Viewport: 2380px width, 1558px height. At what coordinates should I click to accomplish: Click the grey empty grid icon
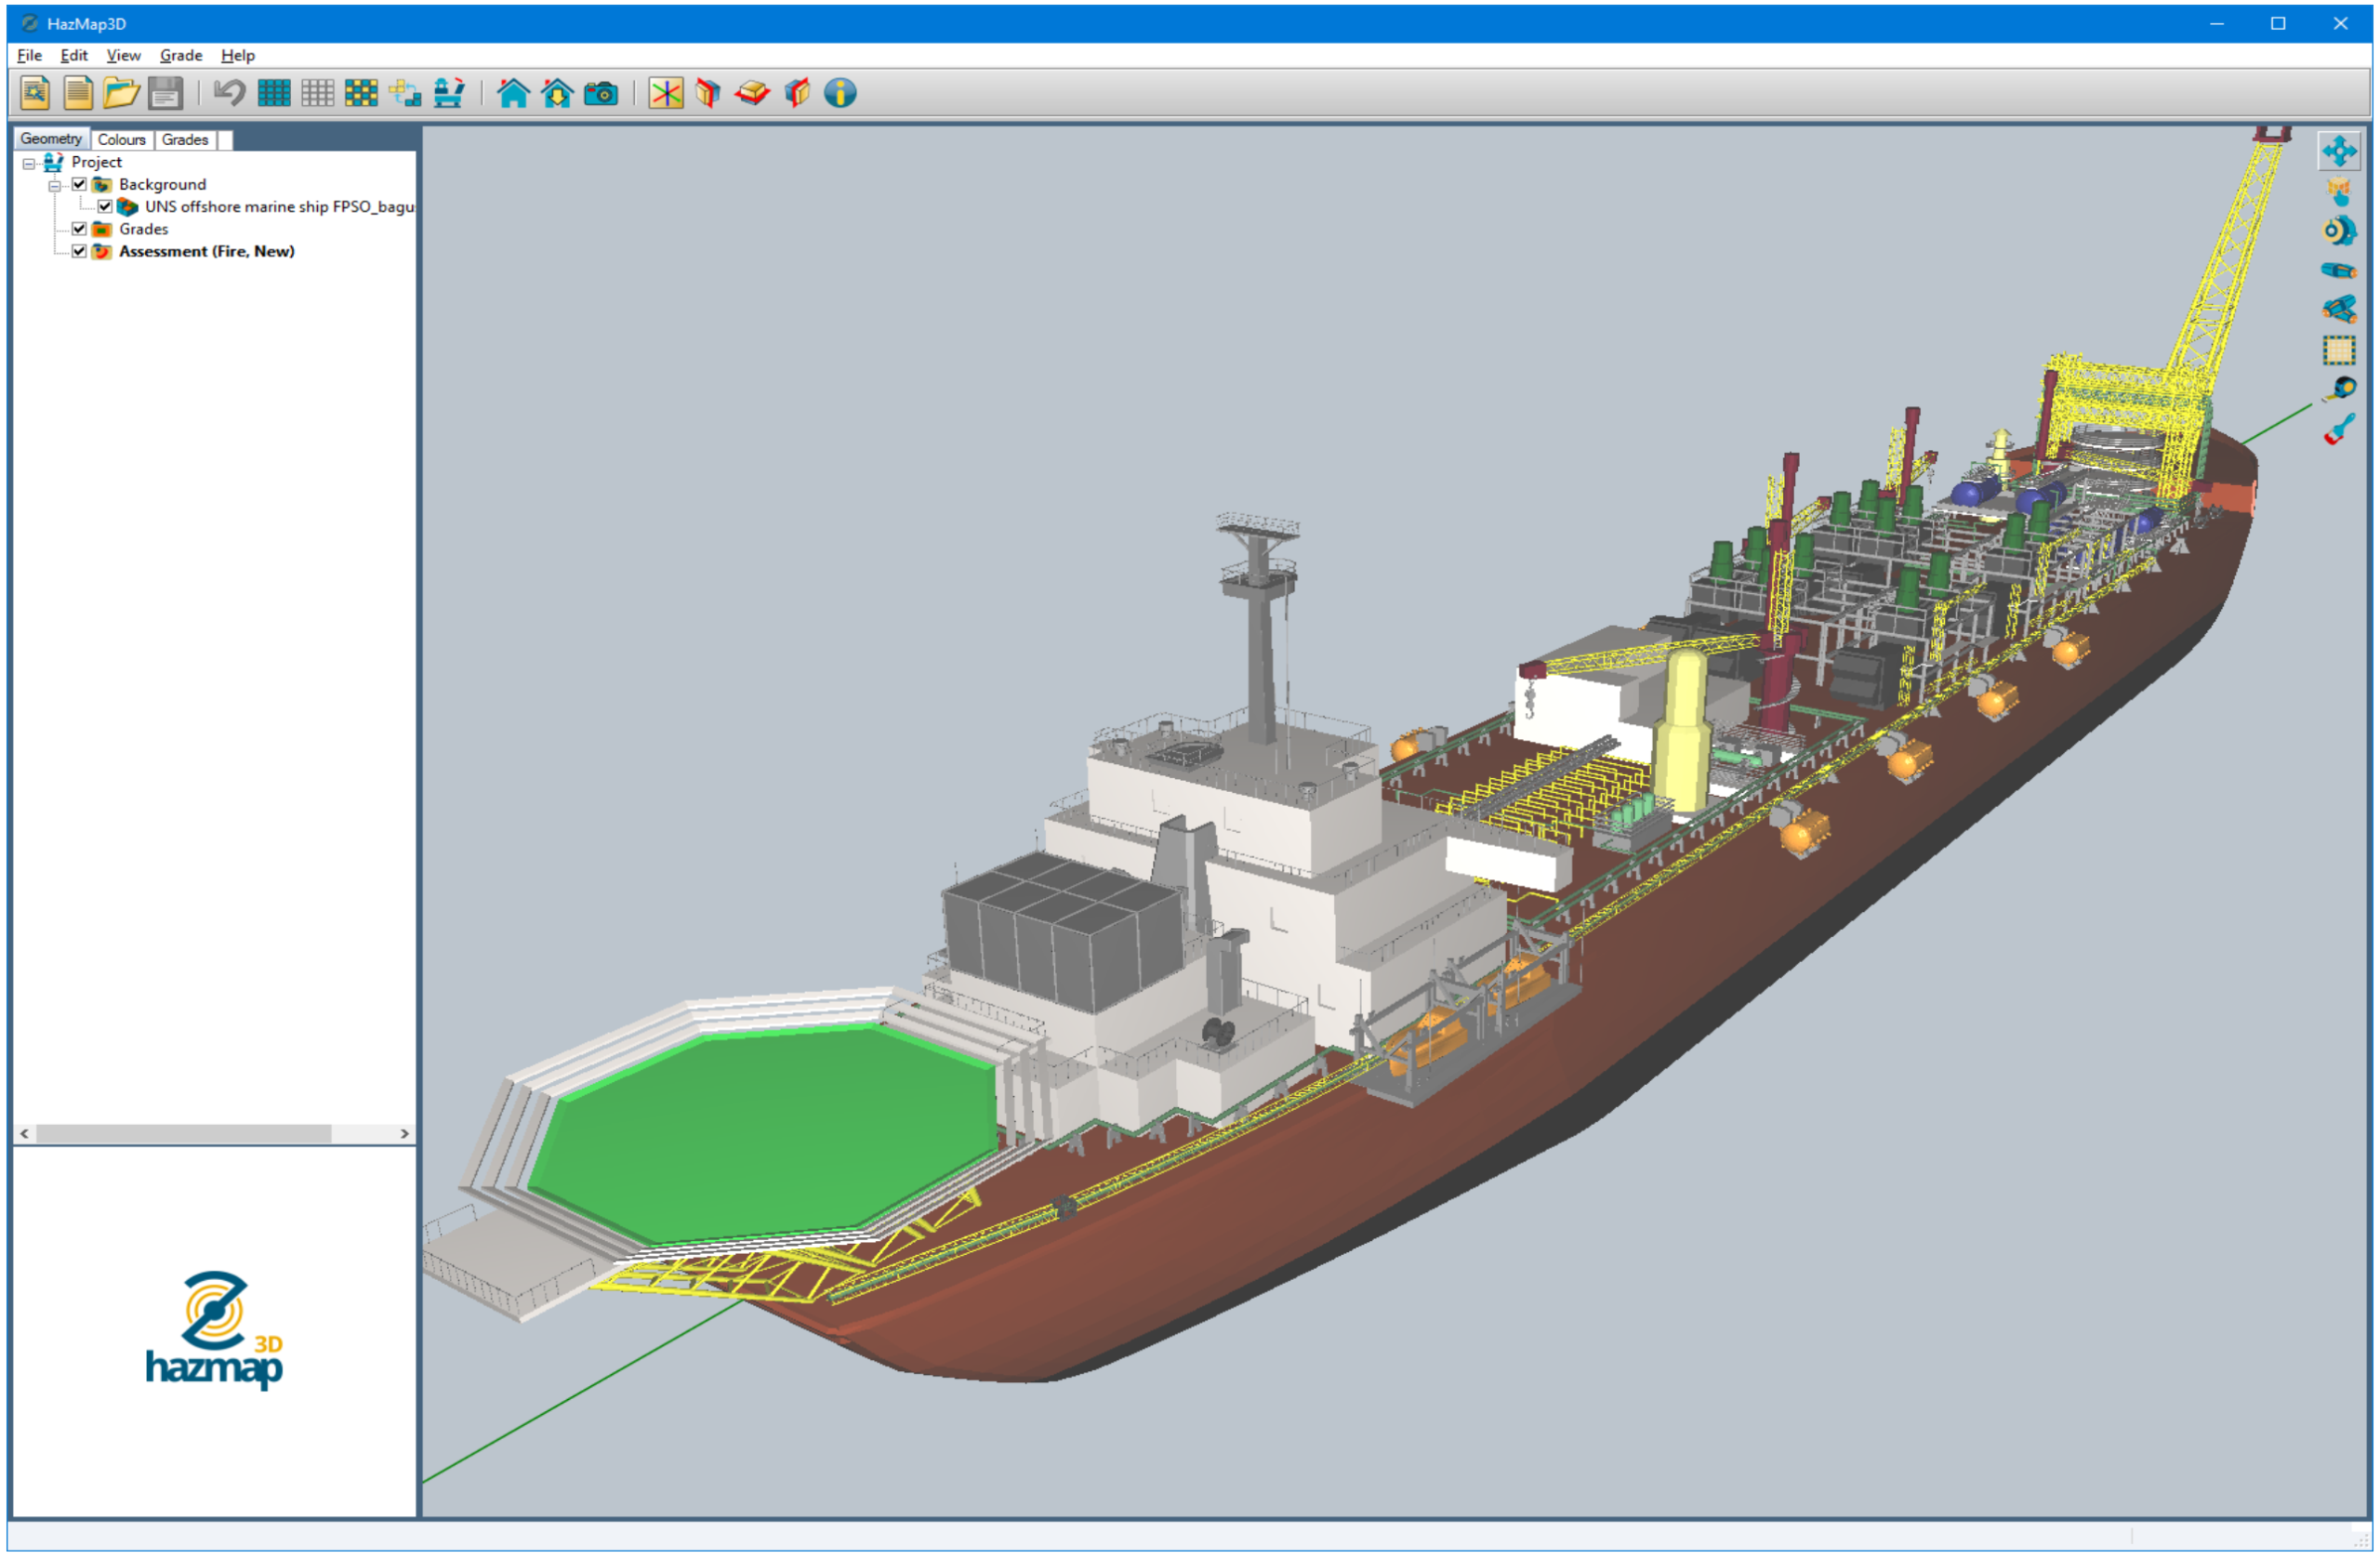point(317,93)
